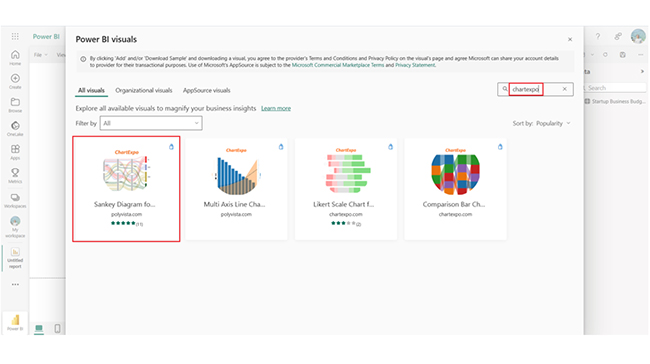Collapse the right data pane chevron

pos(642,71)
